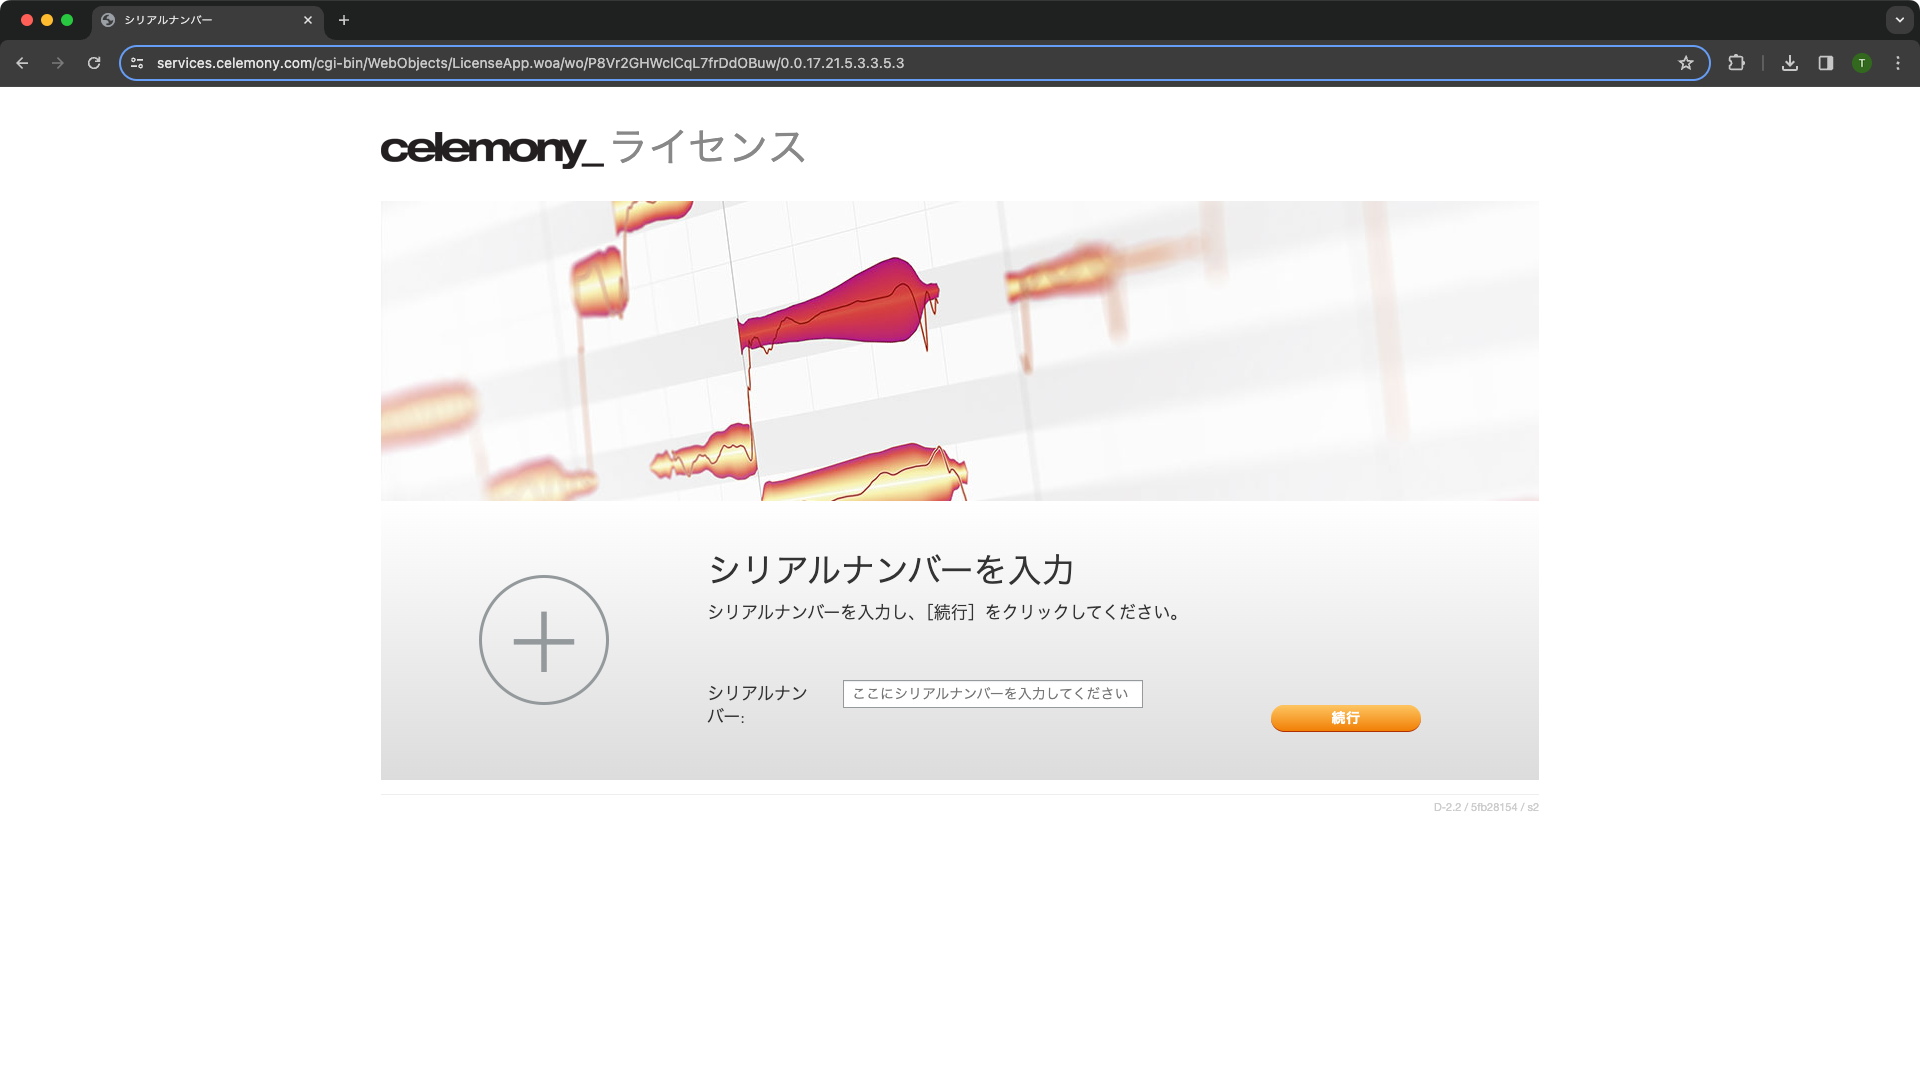Bookmark this page with the star icon

[x=1686, y=63]
